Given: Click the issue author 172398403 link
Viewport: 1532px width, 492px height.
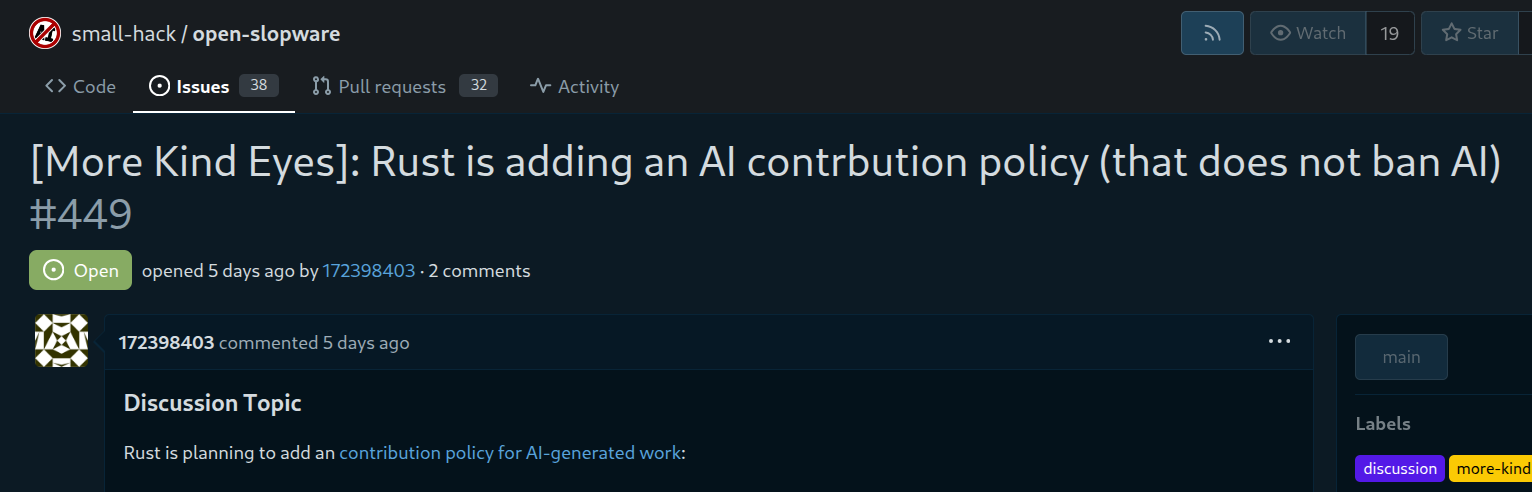Looking at the screenshot, I should 368,271.
